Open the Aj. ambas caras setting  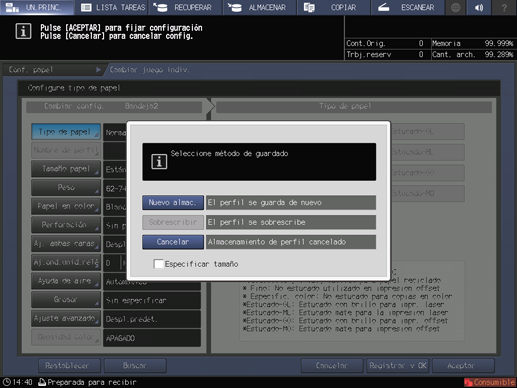[x=66, y=244]
